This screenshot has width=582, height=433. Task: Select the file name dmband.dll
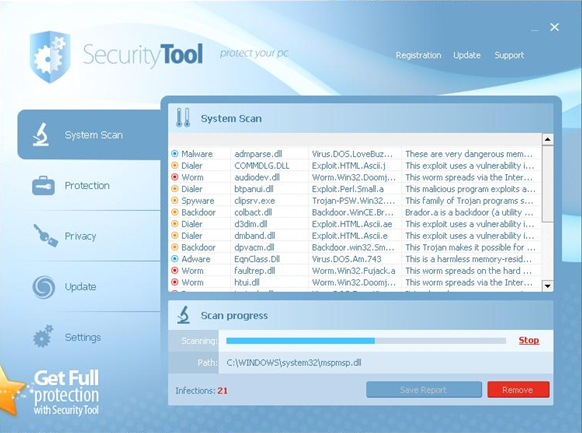tap(255, 236)
